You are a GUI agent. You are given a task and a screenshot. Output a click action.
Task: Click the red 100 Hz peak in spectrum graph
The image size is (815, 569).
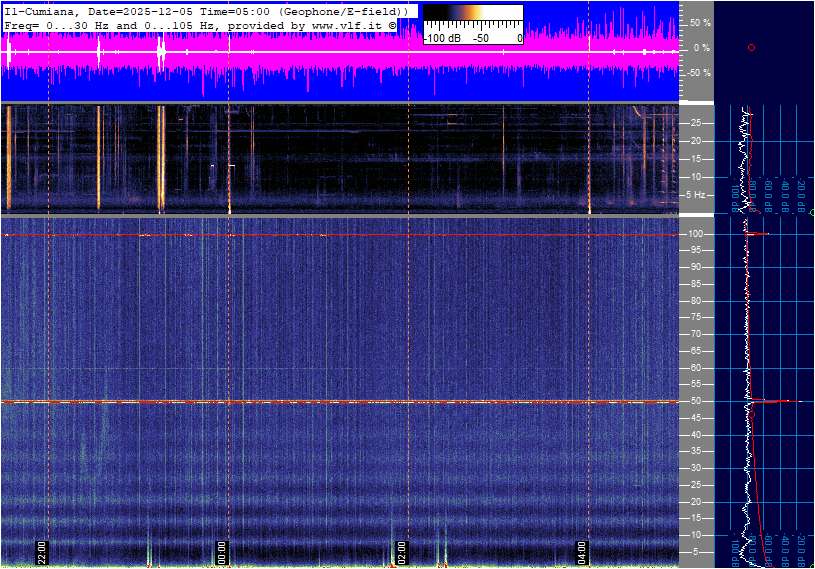[x=760, y=234]
